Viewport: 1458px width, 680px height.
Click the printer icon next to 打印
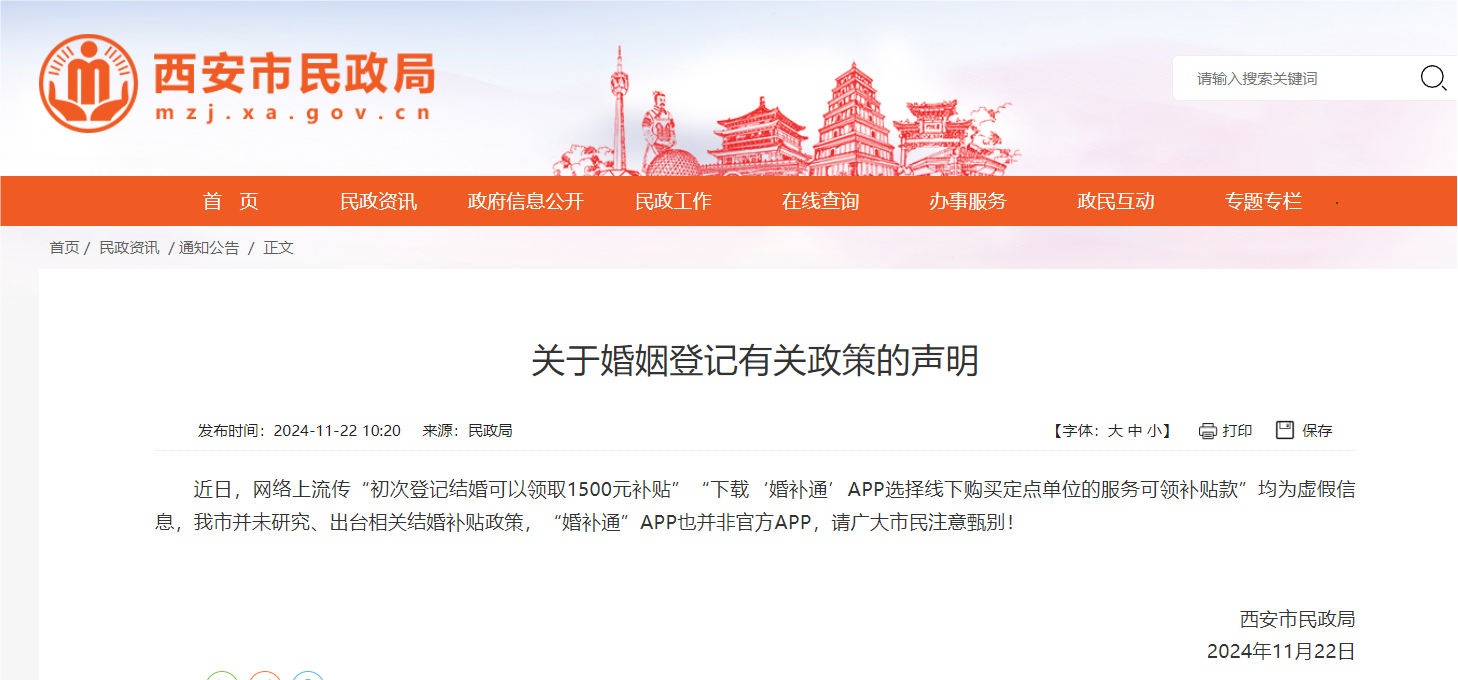pyautogui.click(x=1208, y=431)
